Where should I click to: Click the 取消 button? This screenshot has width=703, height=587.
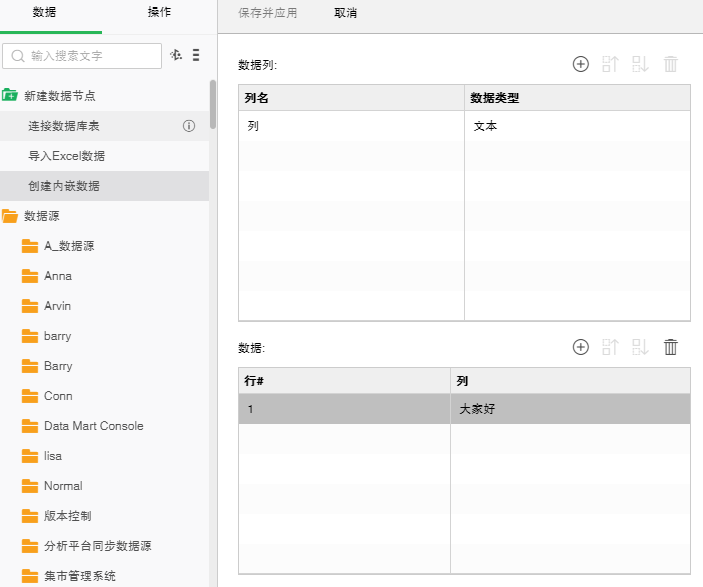[346, 13]
